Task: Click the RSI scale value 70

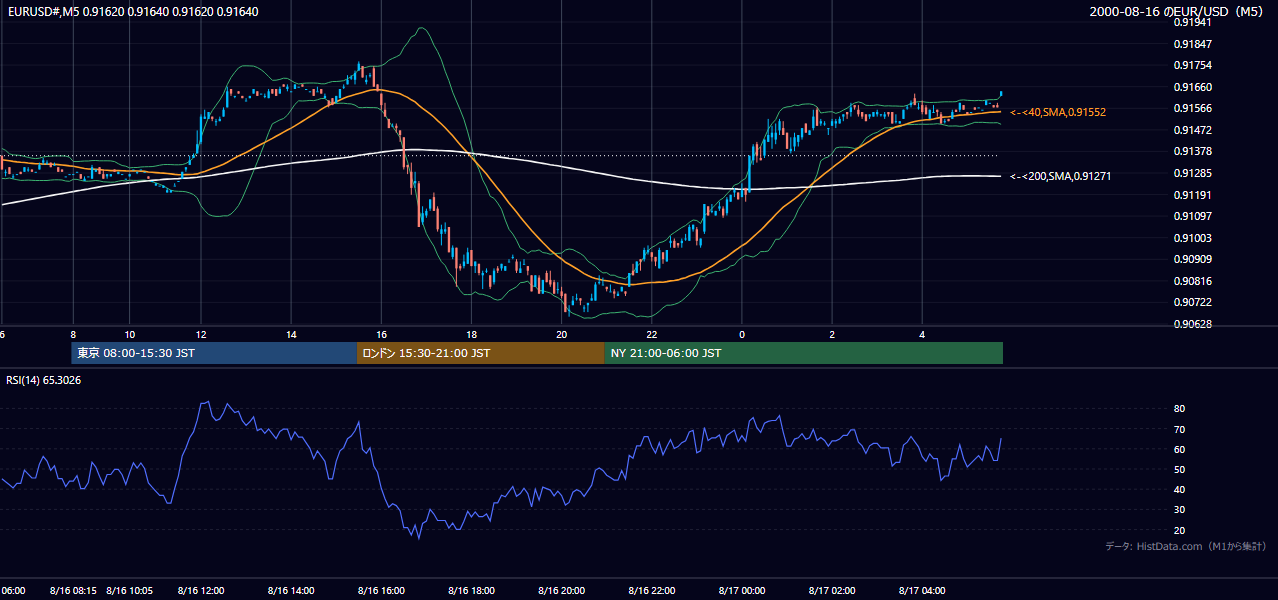Action: 1179,430
